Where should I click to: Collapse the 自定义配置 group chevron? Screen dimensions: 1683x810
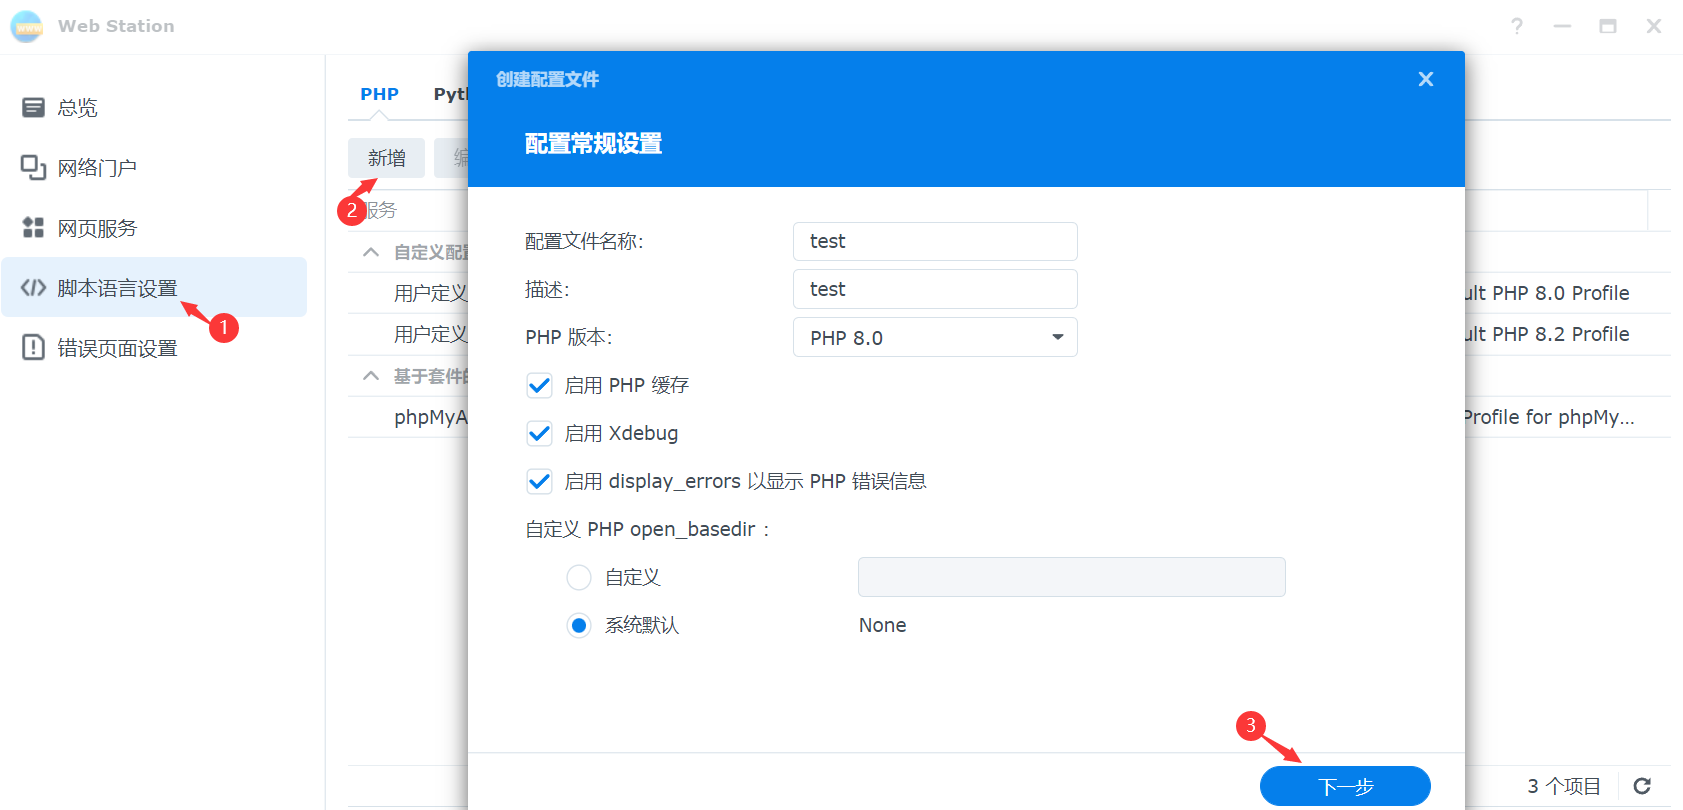(371, 252)
